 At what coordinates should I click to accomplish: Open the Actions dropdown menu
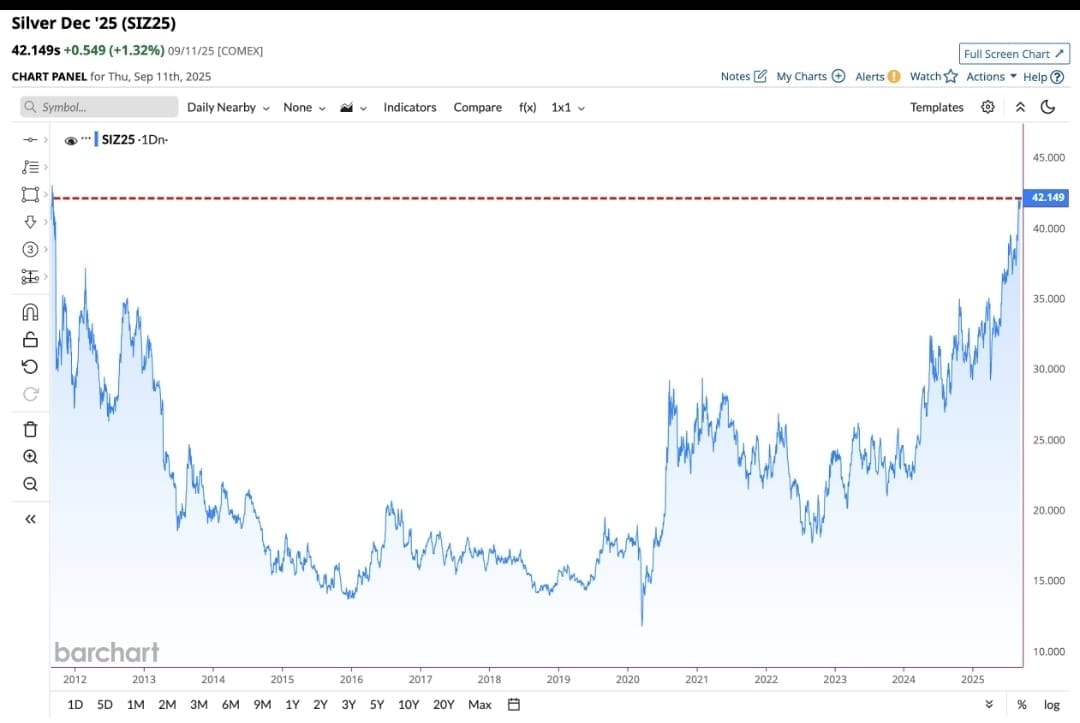coord(991,76)
